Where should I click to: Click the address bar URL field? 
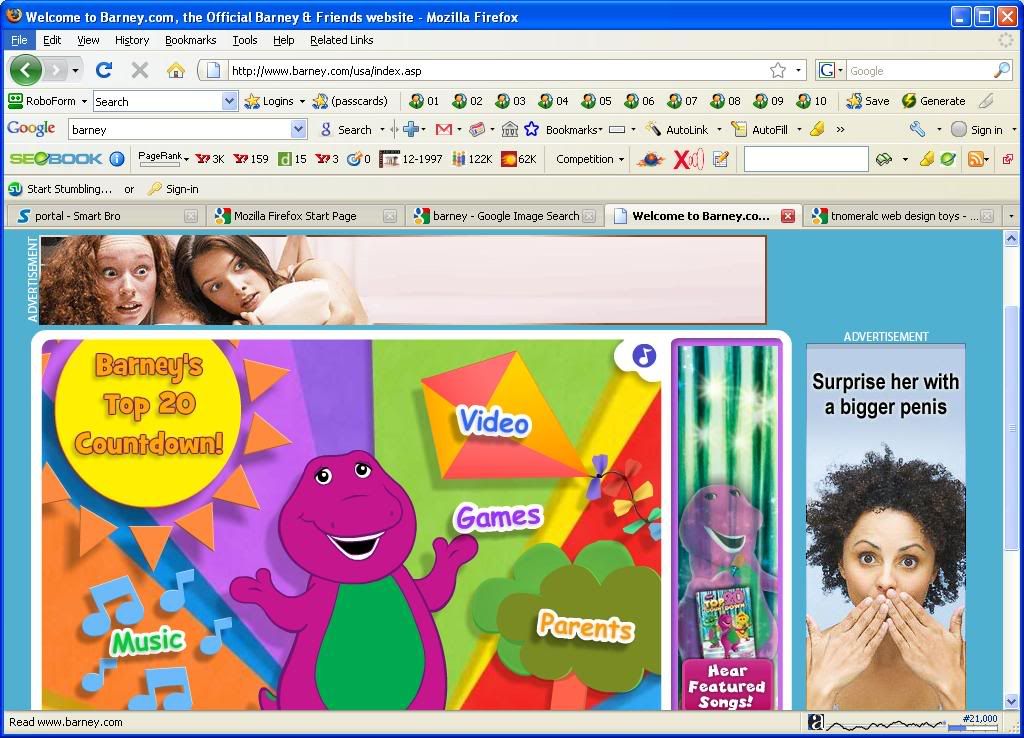[498, 71]
